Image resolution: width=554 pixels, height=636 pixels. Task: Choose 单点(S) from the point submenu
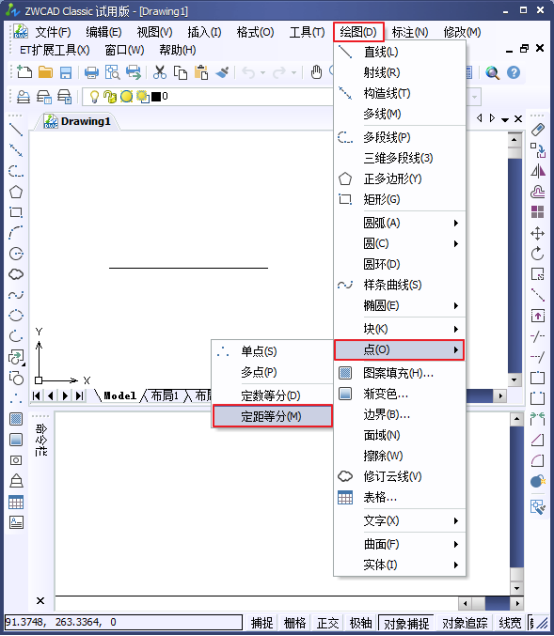coord(273,351)
